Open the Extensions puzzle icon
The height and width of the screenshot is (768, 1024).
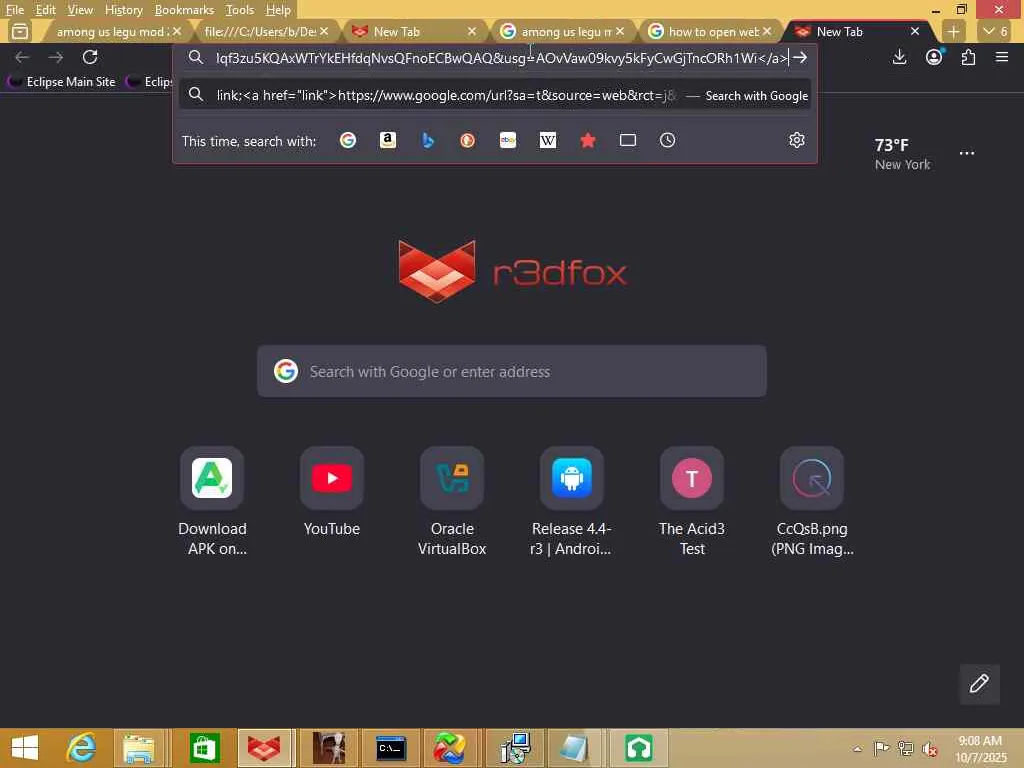click(968, 57)
